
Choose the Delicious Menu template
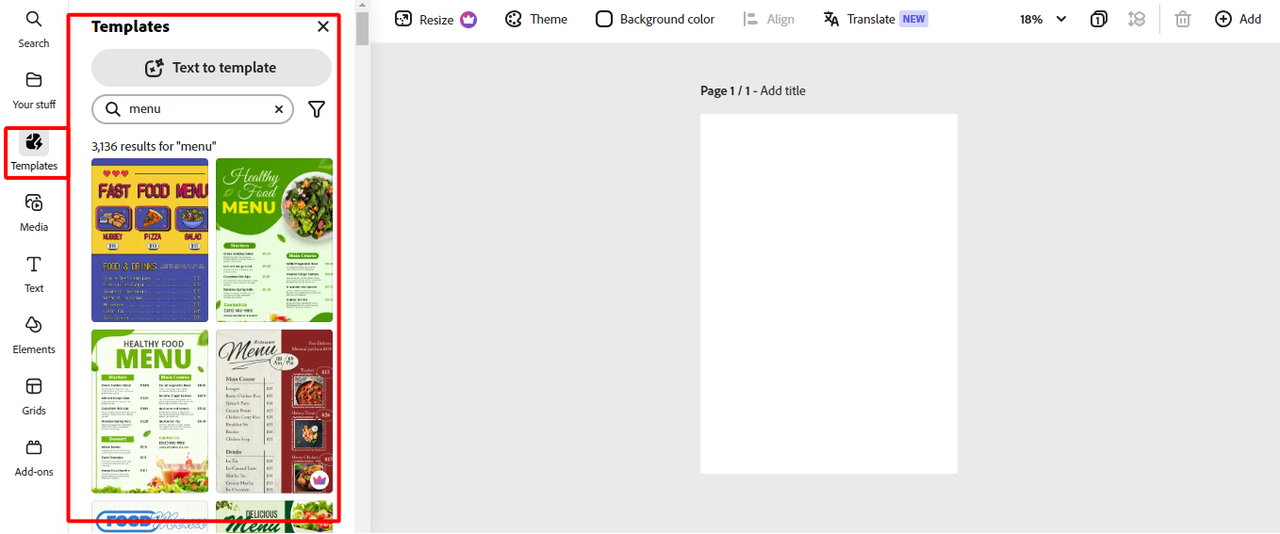[x=274, y=516]
